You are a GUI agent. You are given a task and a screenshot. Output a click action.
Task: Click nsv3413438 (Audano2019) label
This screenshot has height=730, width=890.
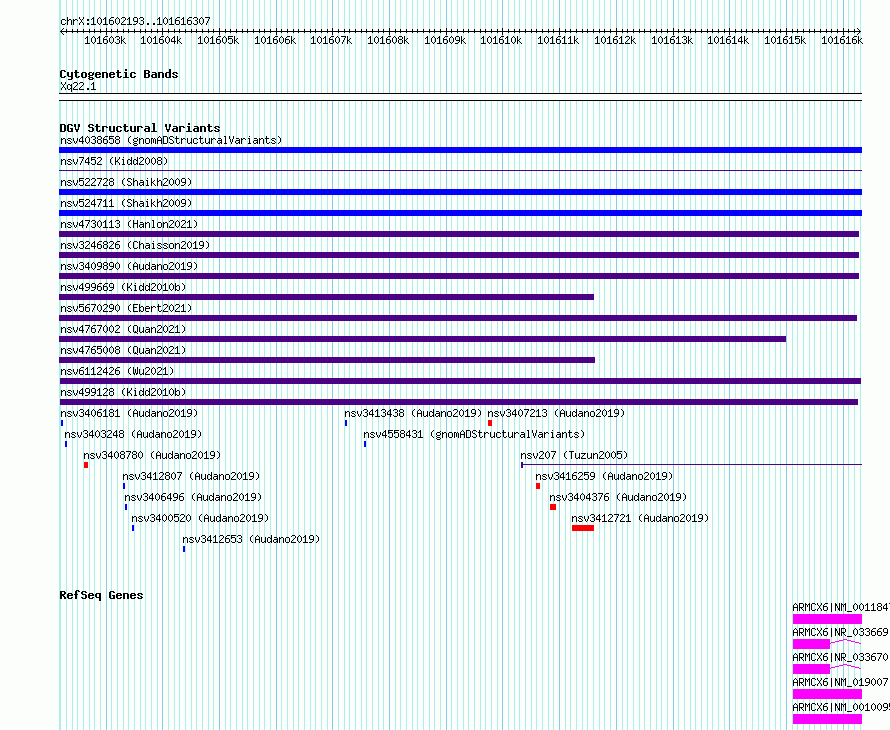point(413,413)
